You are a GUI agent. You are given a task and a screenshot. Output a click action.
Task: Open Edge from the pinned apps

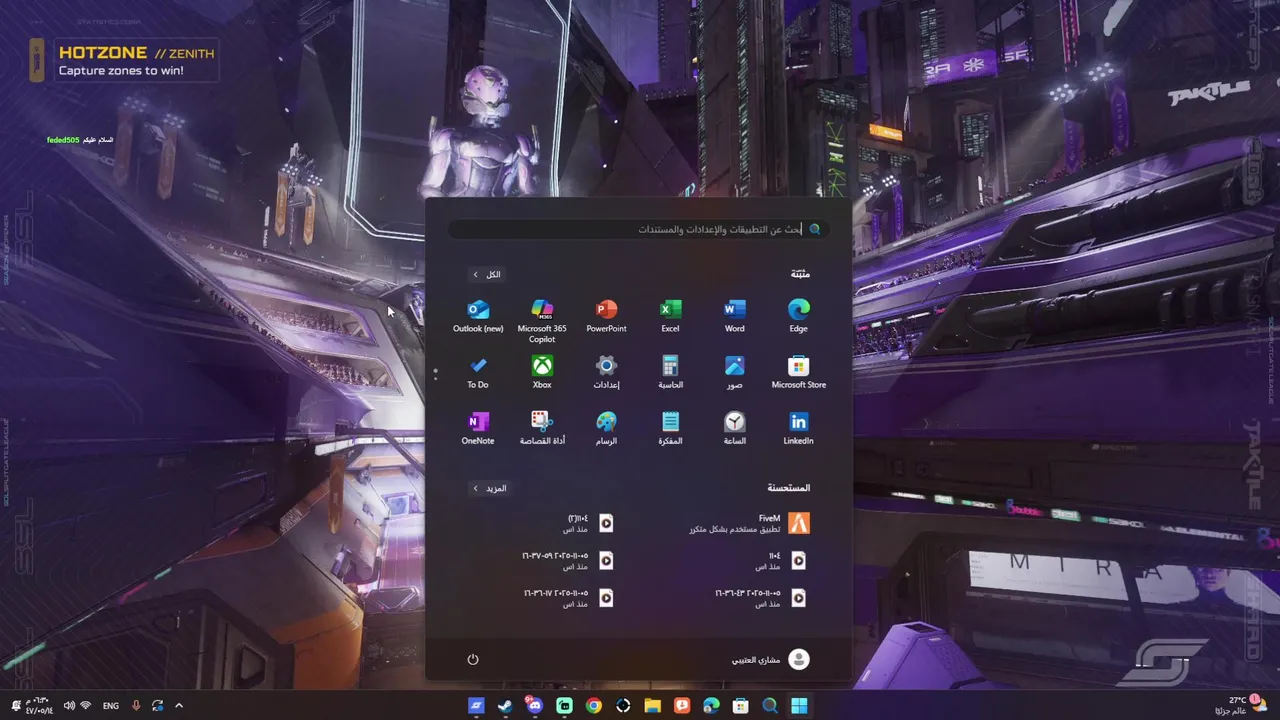click(798, 316)
